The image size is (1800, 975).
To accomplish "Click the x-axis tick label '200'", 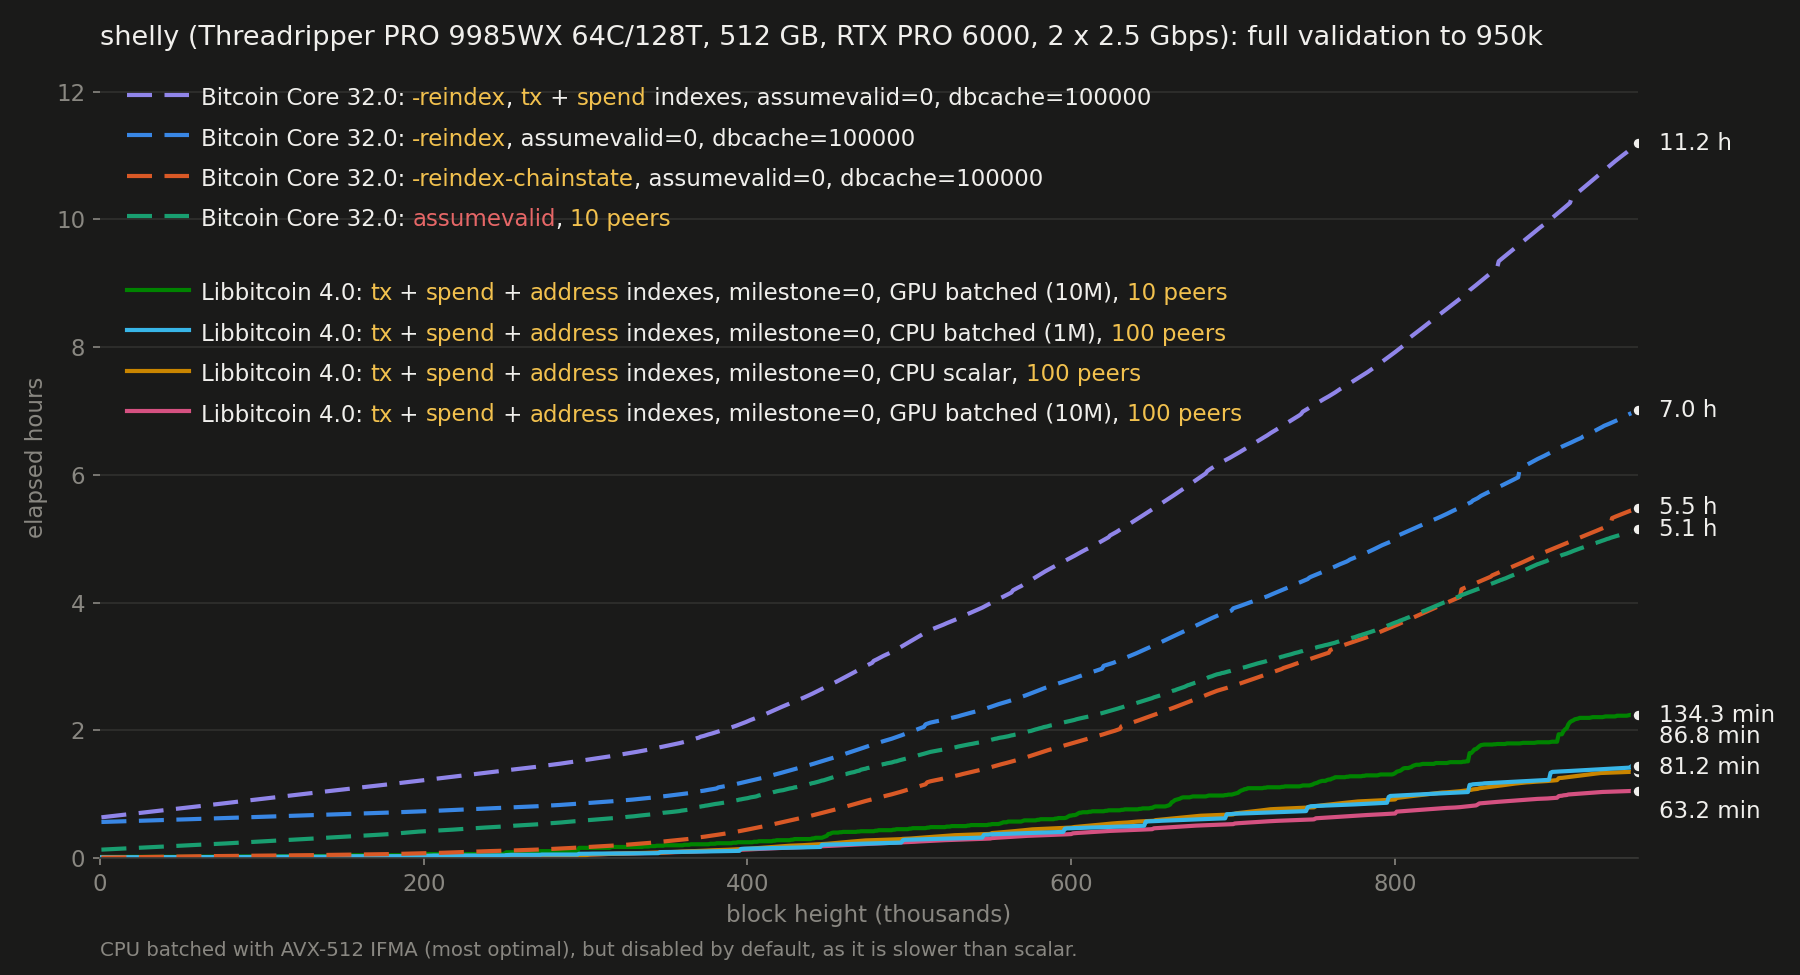I will (423, 884).
